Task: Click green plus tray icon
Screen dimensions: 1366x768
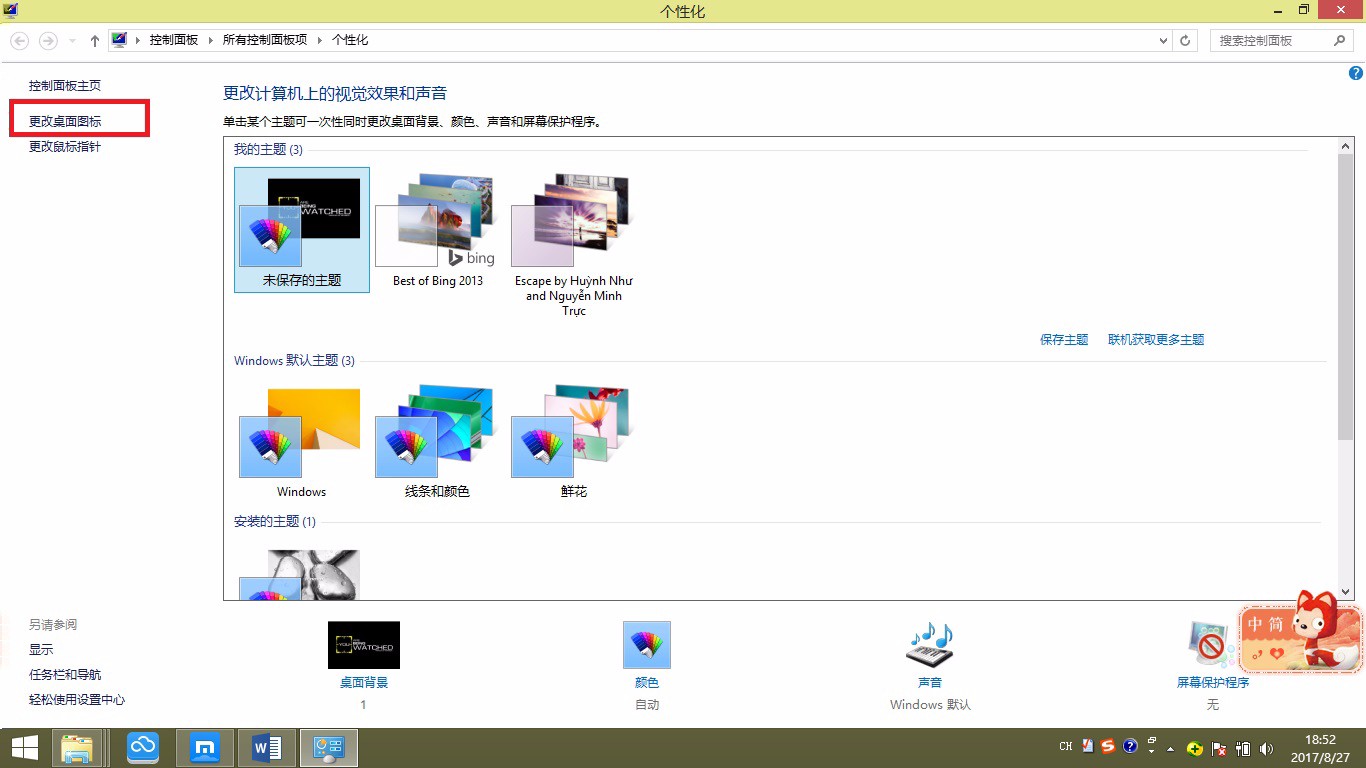Action: [x=1194, y=748]
